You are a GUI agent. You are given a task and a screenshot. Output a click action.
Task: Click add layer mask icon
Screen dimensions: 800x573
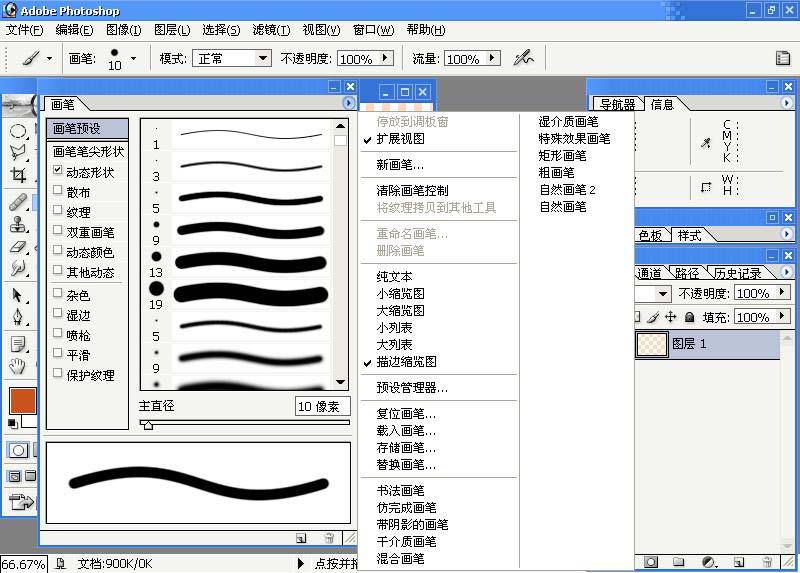pos(651,562)
